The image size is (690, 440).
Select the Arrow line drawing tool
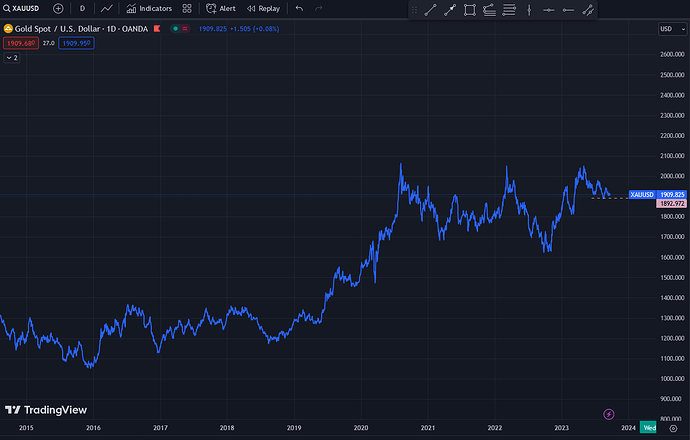[450, 10]
